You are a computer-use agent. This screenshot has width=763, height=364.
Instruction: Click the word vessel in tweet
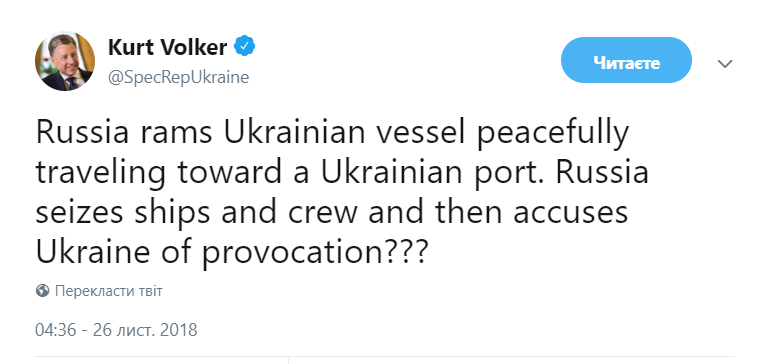[418, 132]
